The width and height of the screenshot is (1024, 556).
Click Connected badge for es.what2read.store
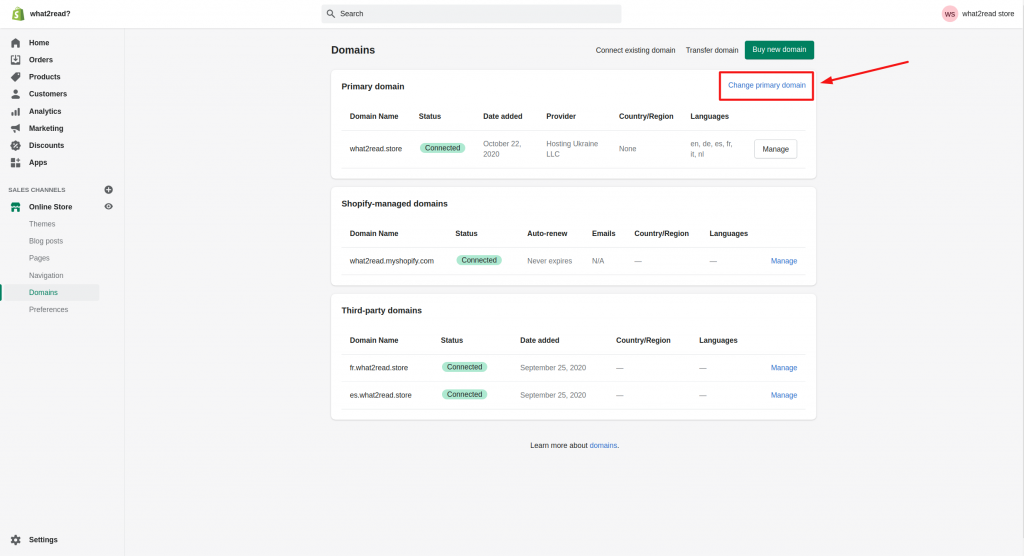(464, 395)
